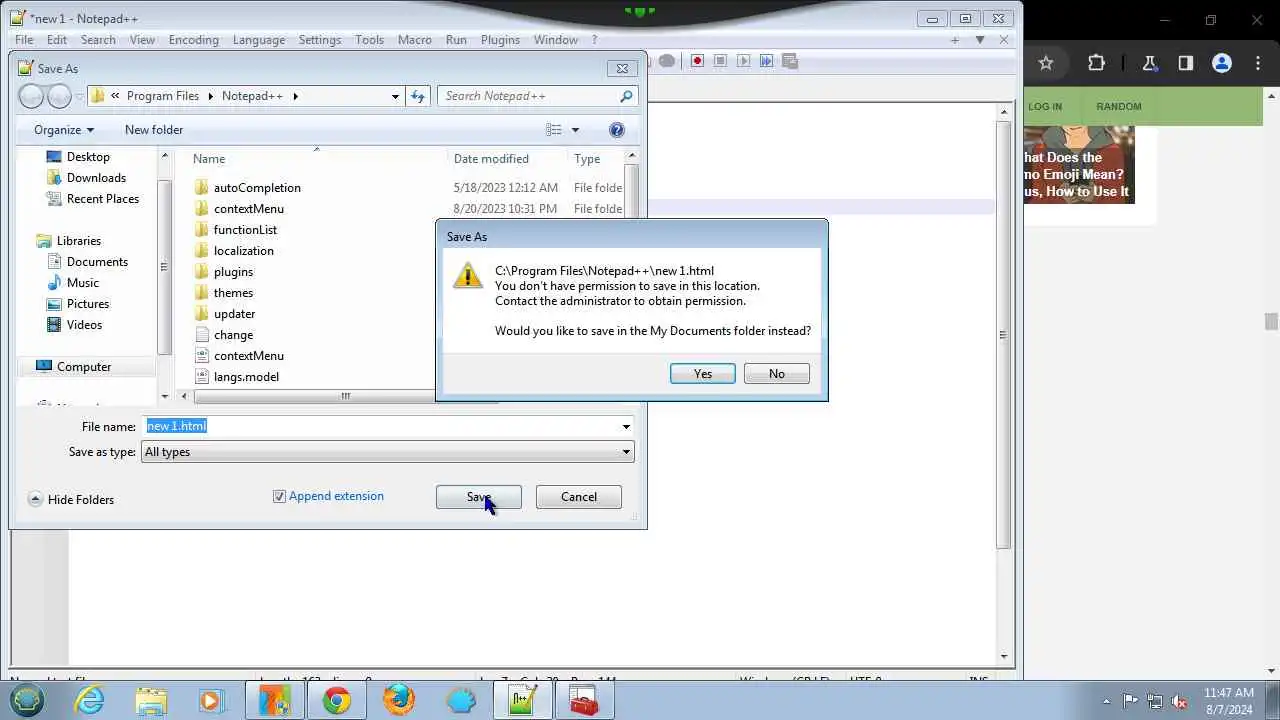Launch Firefox from the taskbar
The height and width of the screenshot is (720, 1280).
click(x=399, y=701)
